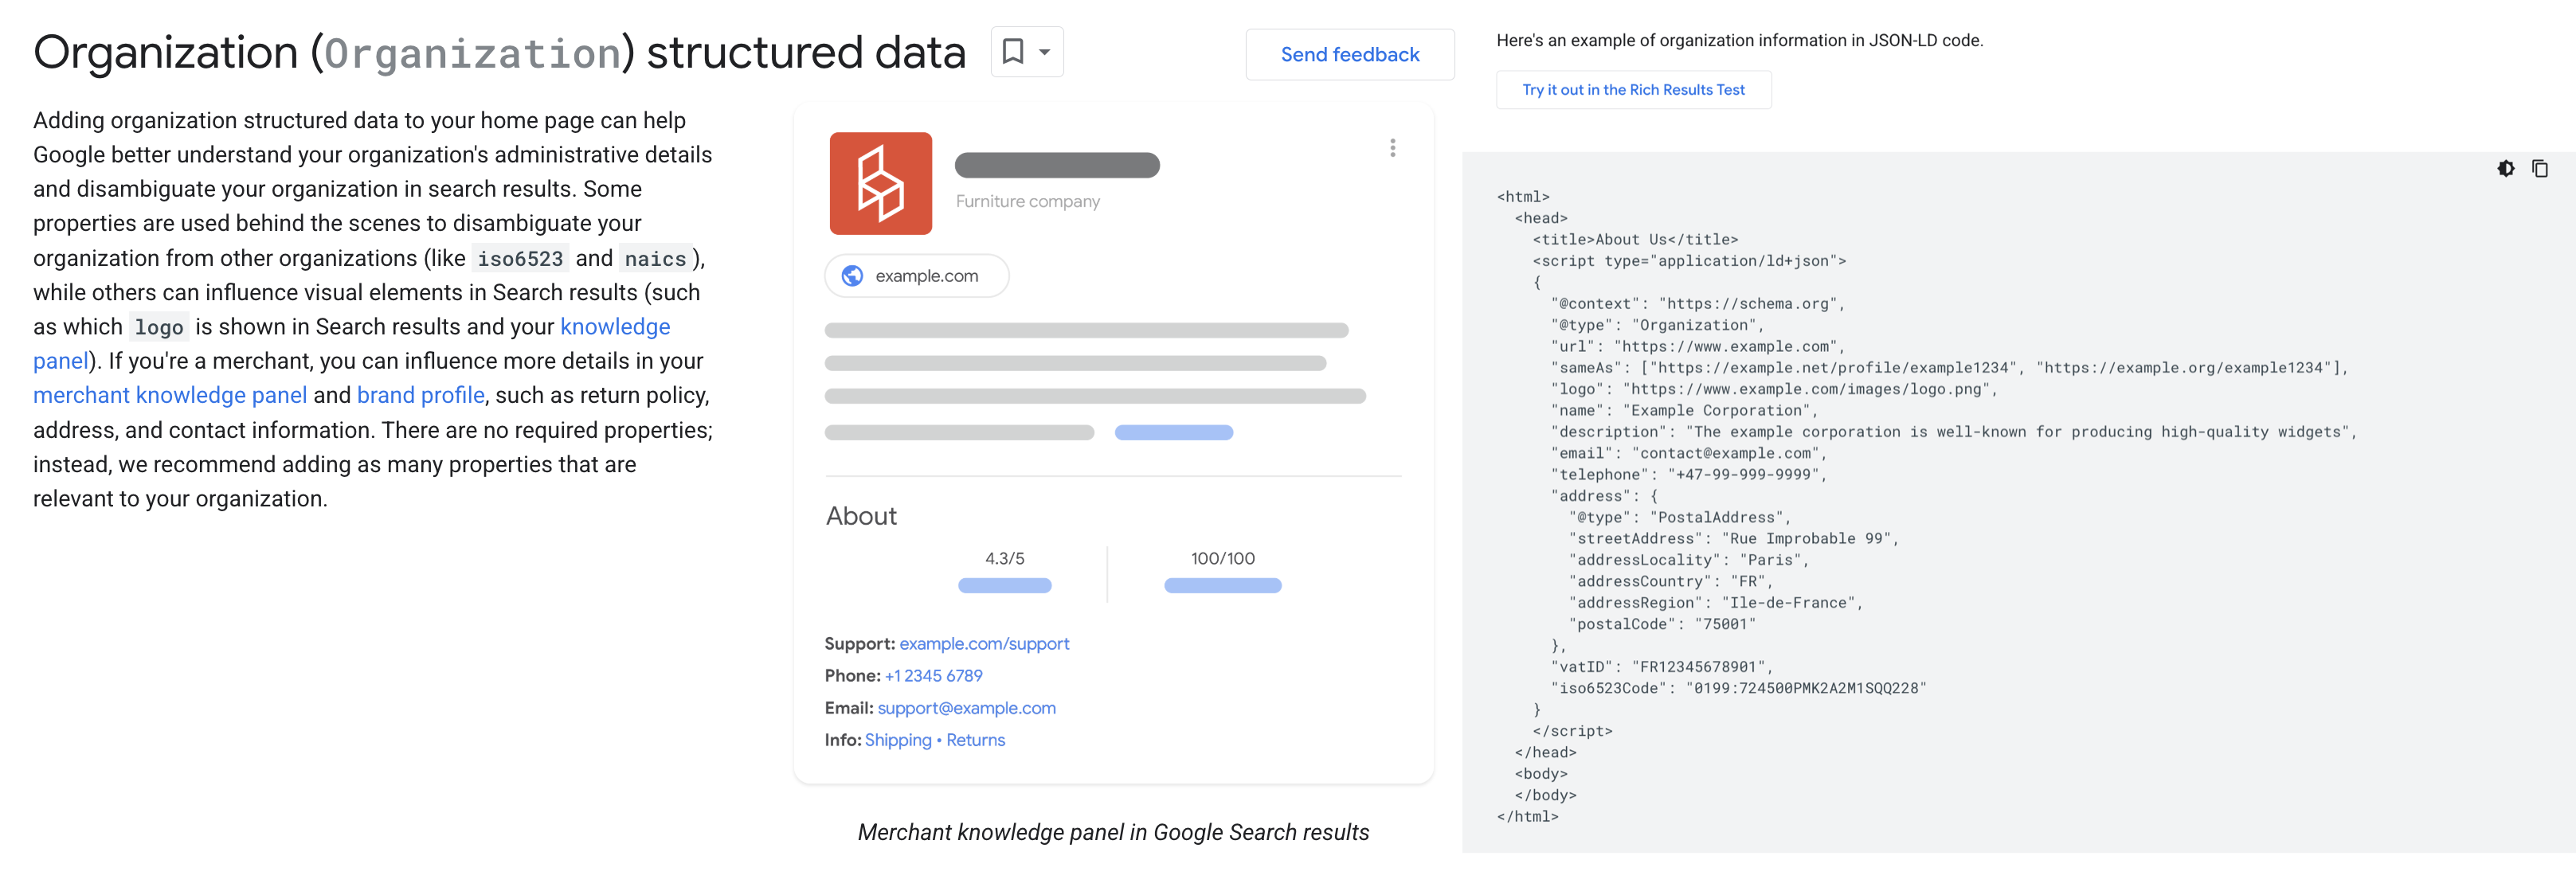Click the 4.3/5 rating bar
Viewport: 2576px width, 895px height.
(1004, 586)
